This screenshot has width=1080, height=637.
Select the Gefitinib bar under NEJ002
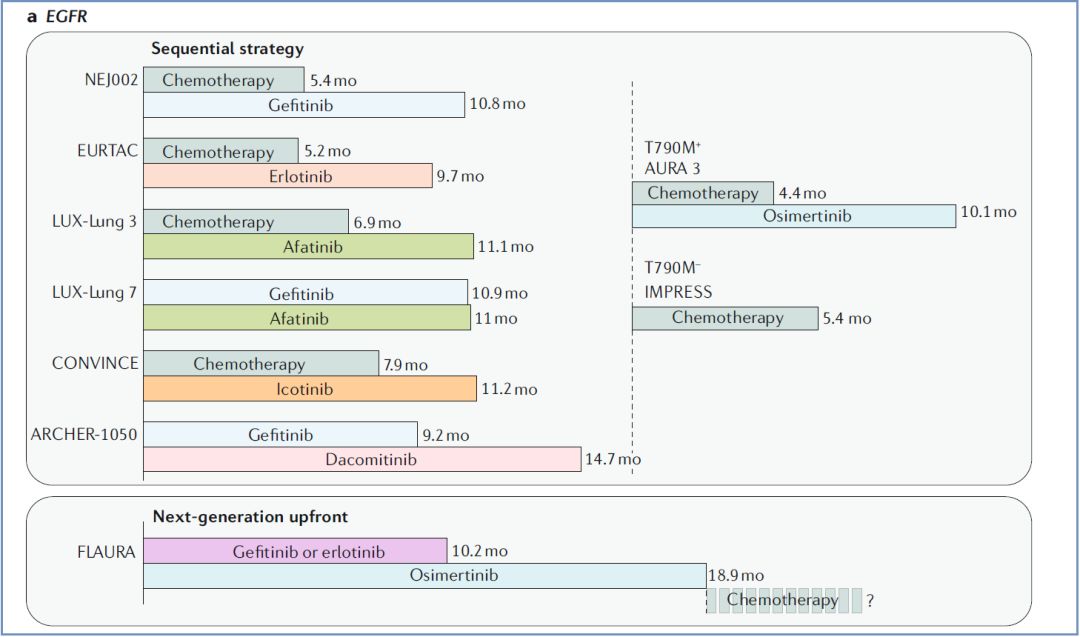tap(304, 105)
